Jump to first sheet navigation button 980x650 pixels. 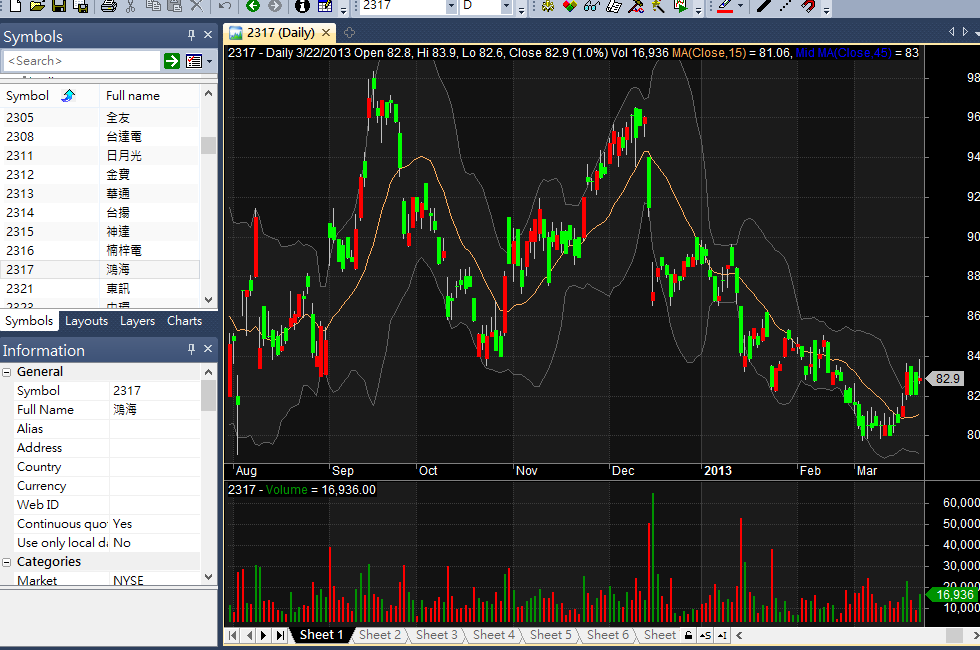click(x=232, y=635)
